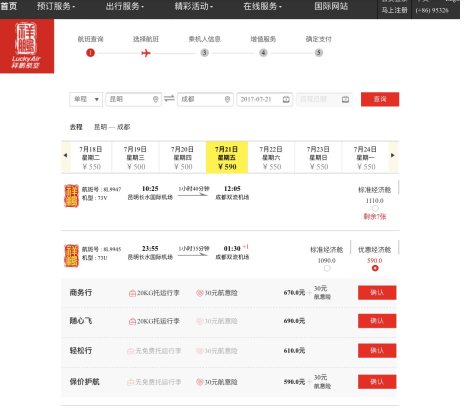464x414 pixels.
Task: Open 国际网站 in top navigation
Action: 331,6
